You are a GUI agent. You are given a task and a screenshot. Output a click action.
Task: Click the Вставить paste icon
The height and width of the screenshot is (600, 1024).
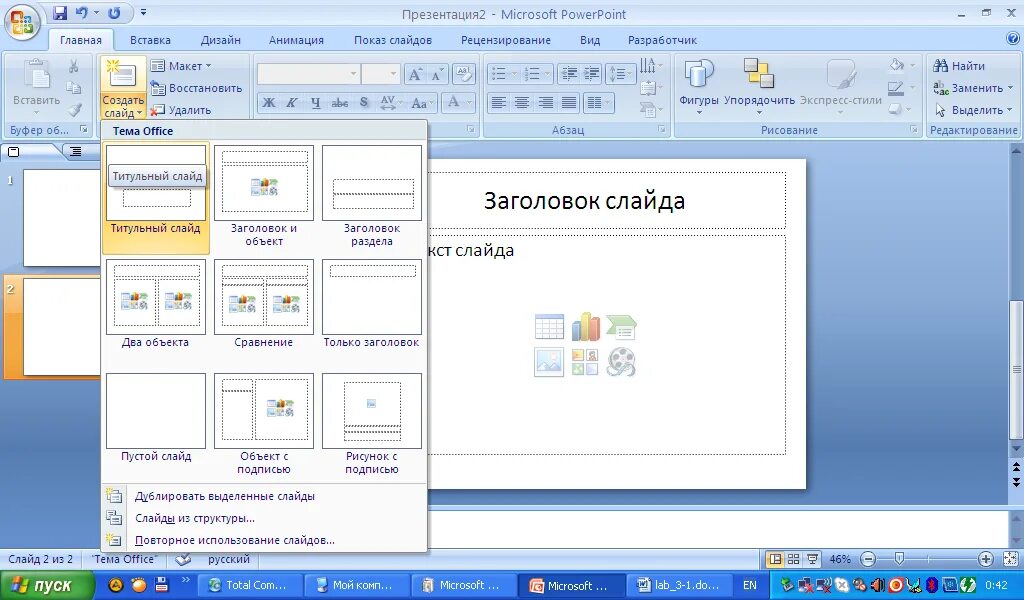point(36,76)
